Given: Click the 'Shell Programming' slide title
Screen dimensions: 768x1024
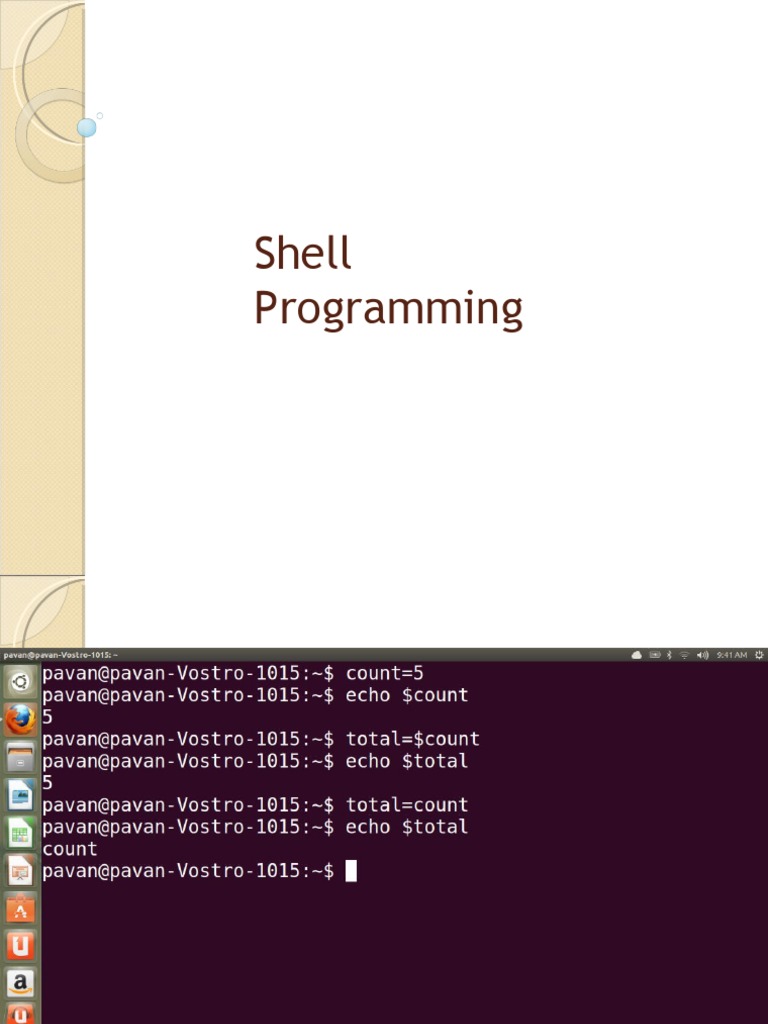Looking at the screenshot, I should [x=388, y=281].
